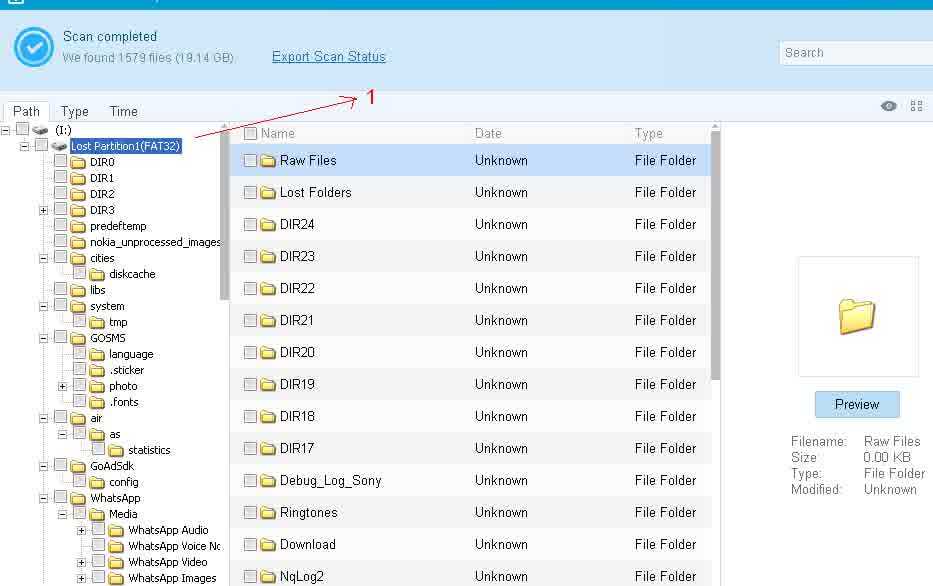Click the Export Scan Status link

(x=328, y=57)
